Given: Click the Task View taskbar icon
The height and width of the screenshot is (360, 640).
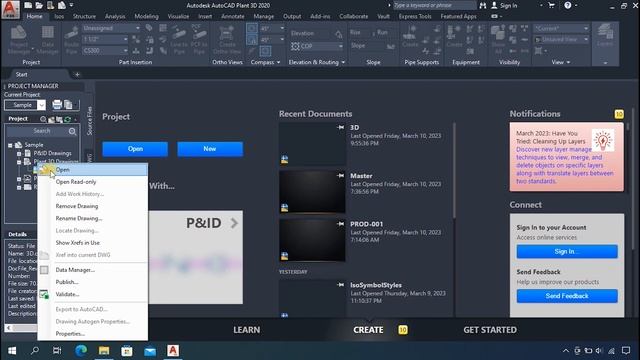Looking at the screenshot, I should (57, 351).
